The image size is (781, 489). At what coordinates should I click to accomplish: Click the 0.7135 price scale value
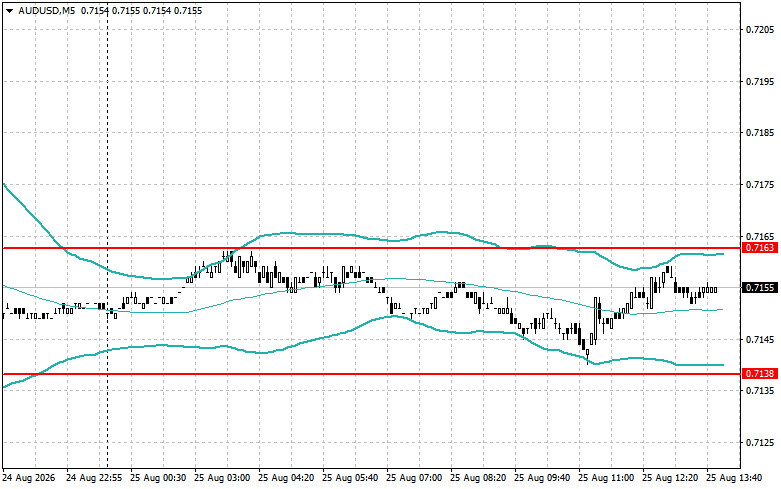click(760, 391)
